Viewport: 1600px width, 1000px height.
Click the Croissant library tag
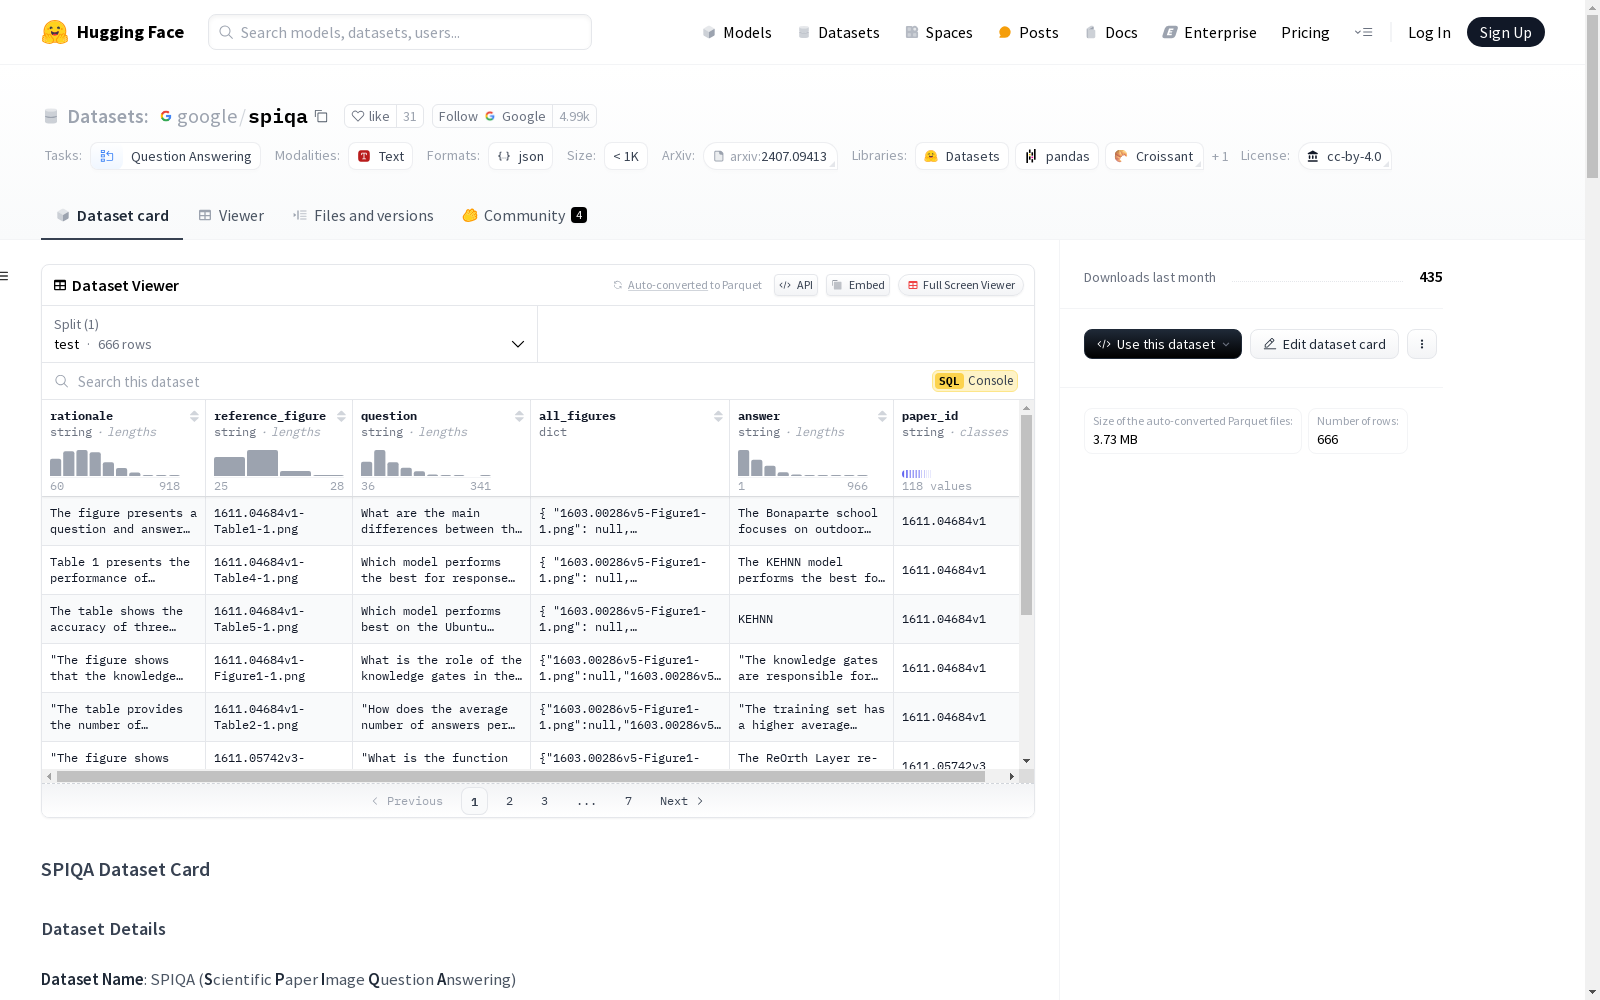[x=1154, y=156]
